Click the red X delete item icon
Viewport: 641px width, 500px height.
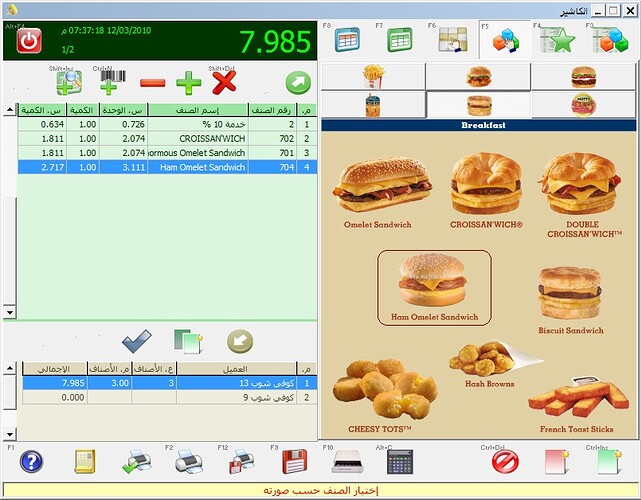tap(224, 83)
